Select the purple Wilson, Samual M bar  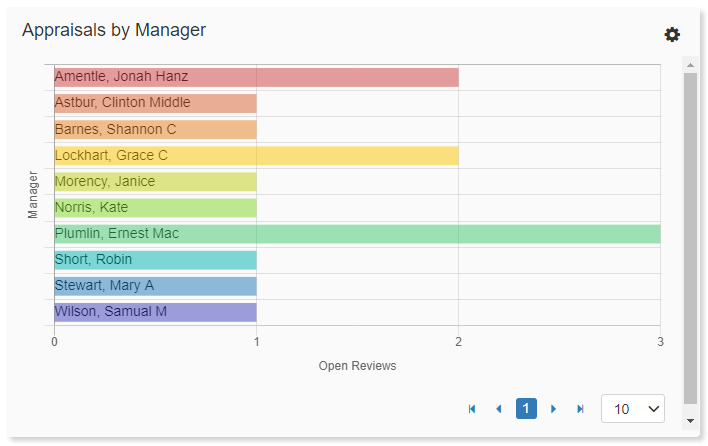click(155, 312)
